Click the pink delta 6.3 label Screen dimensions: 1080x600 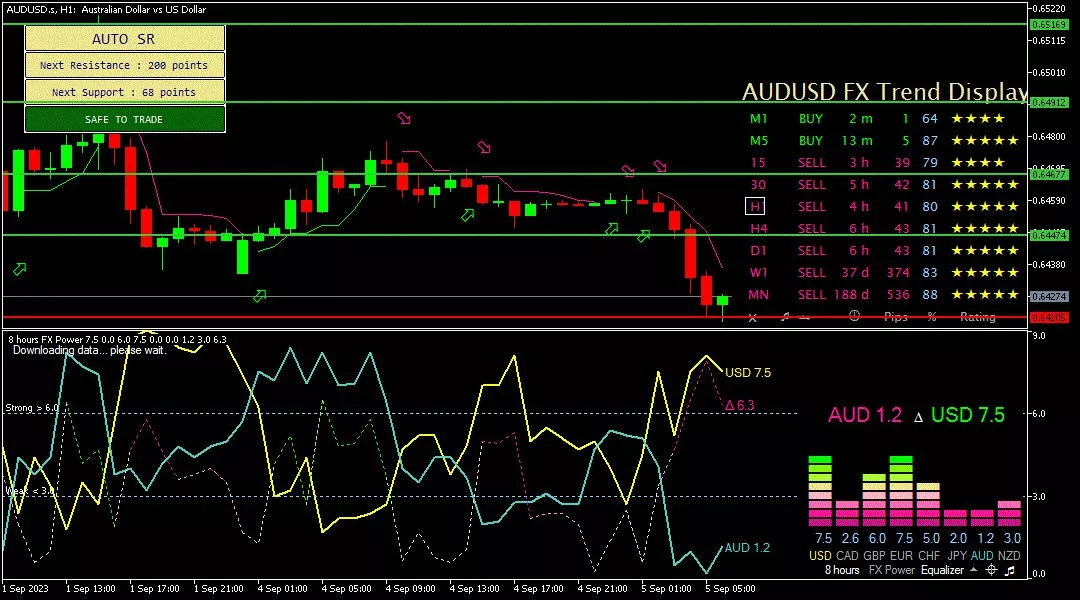[740, 405]
